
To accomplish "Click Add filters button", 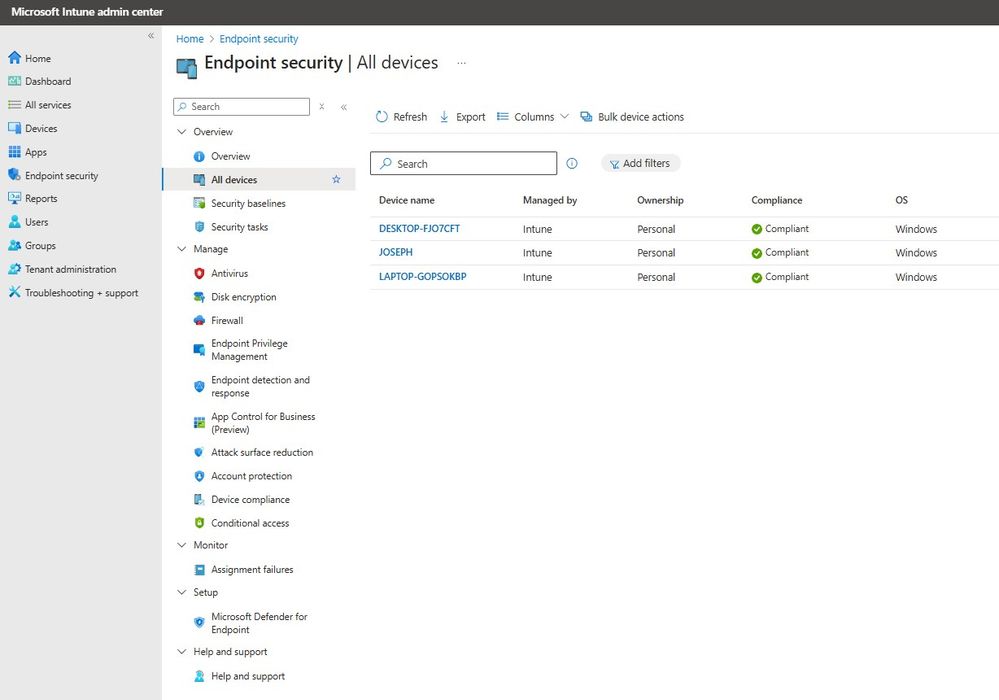I will tap(640, 163).
